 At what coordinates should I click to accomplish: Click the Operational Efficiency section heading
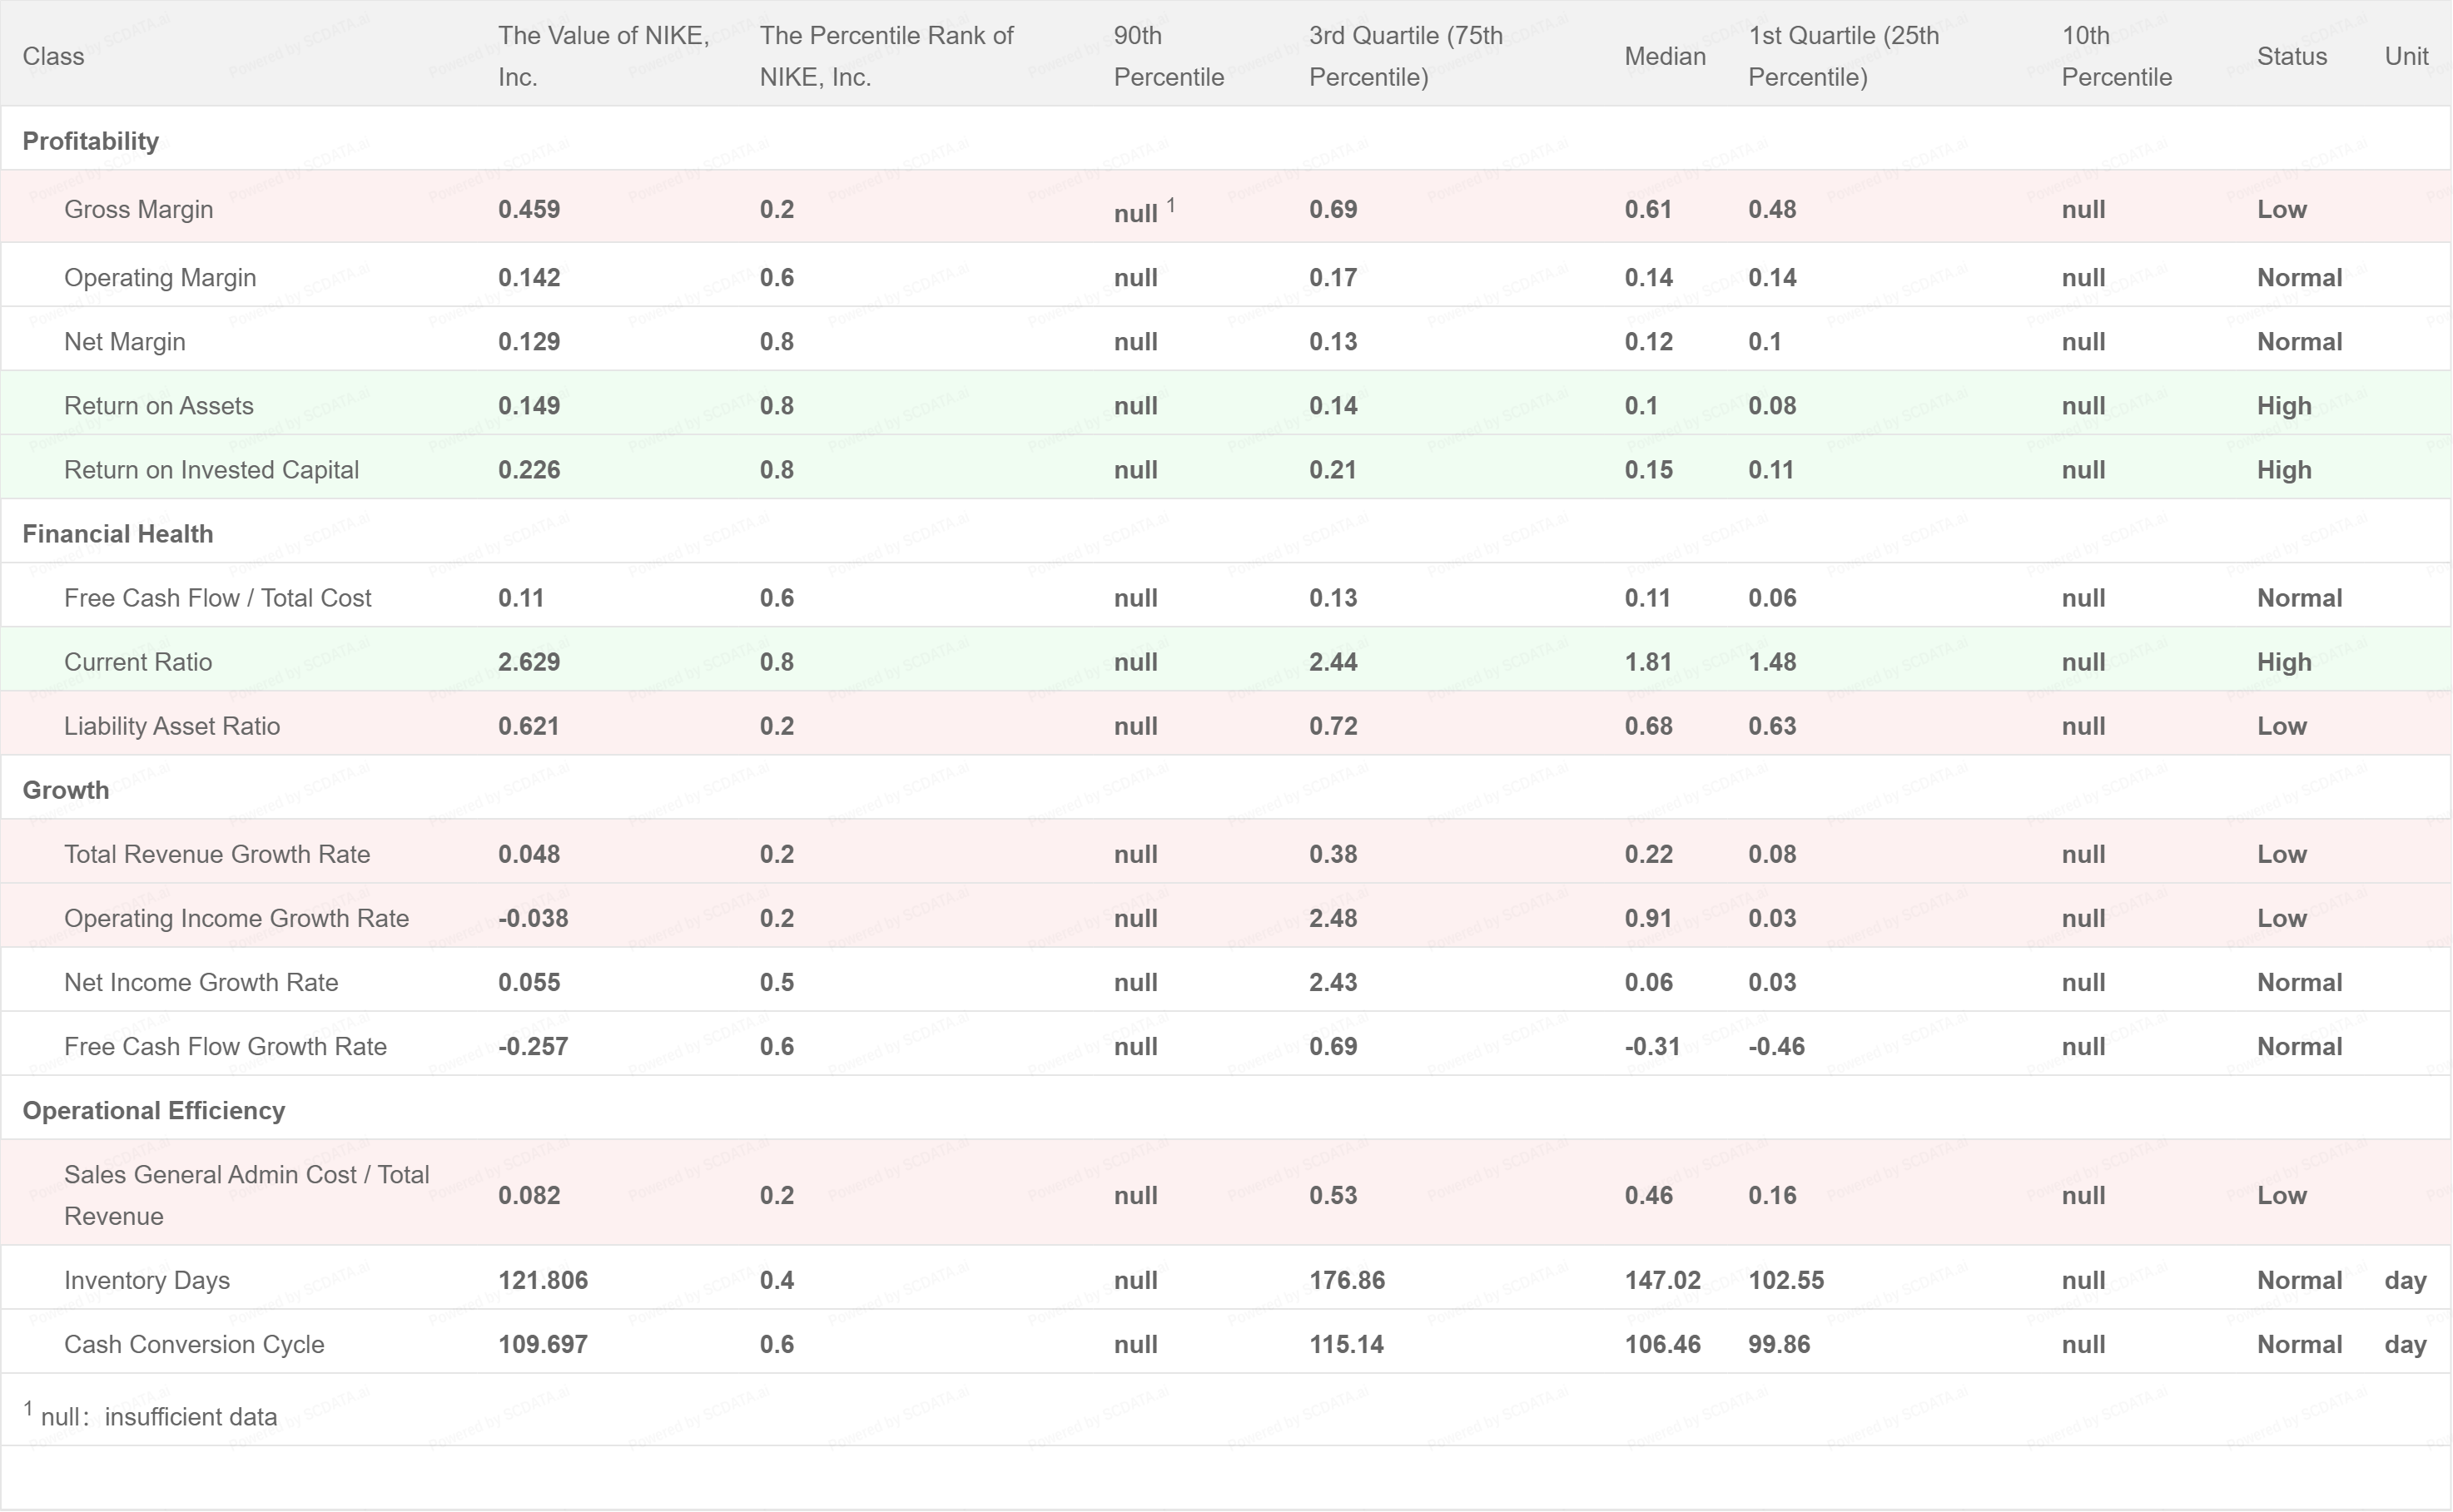pos(153,1110)
